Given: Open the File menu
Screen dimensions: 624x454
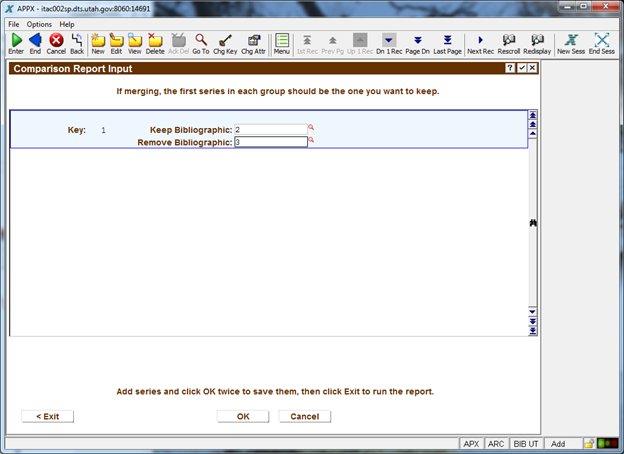Looking at the screenshot, I should [14, 24].
